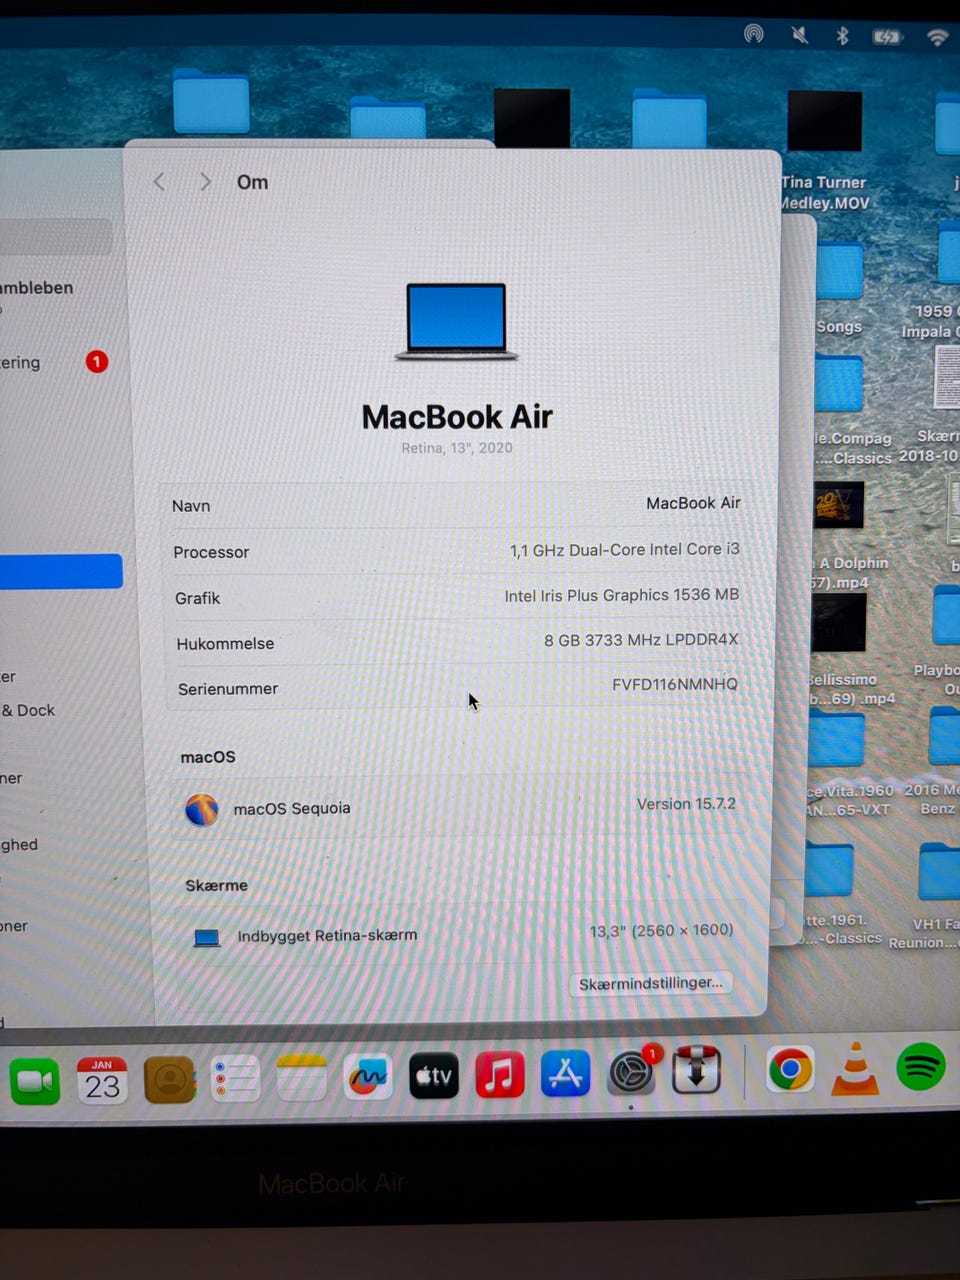This screenshot has height=1280, width=960.
Task: Select the 'Bellissimo' mp4 file on desktop
Action: (838, 650)
